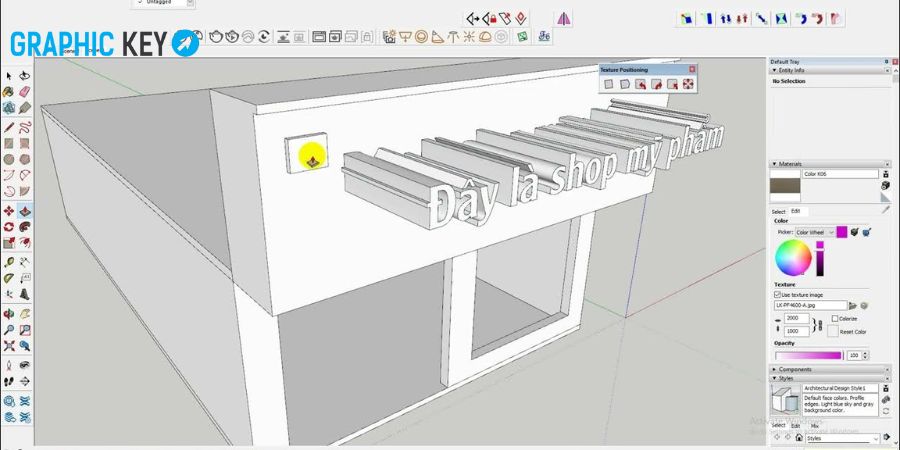Click the Opacity slider bar
The width and height of the screenshot is (900, 450).
pyautogui.click(x=809, y=355)
